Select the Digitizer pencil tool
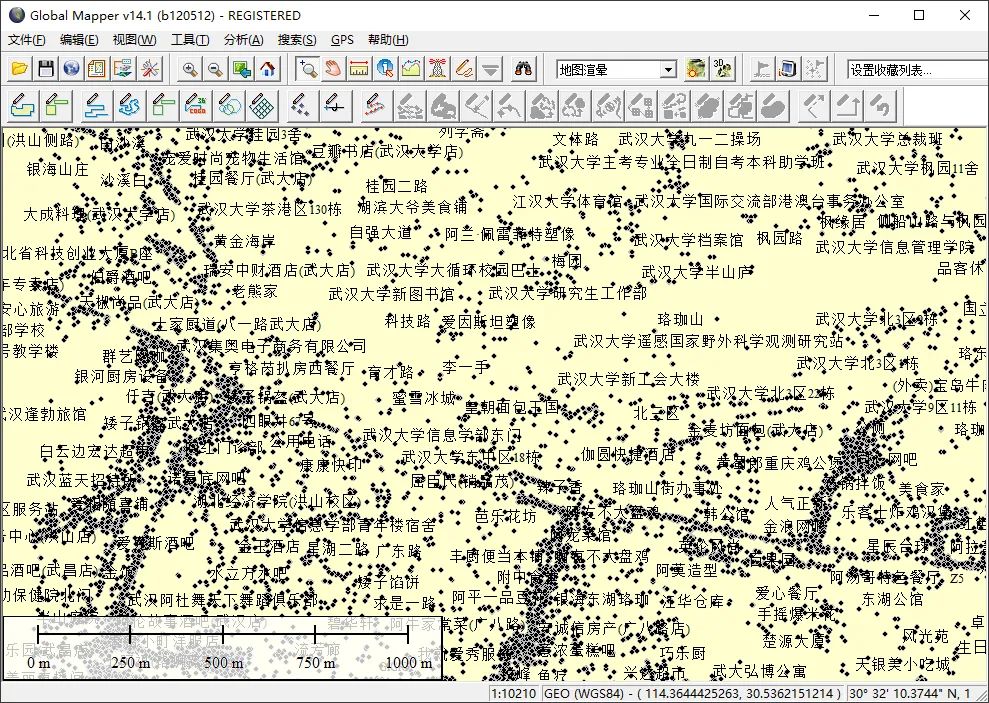 [x=464, y=69]
